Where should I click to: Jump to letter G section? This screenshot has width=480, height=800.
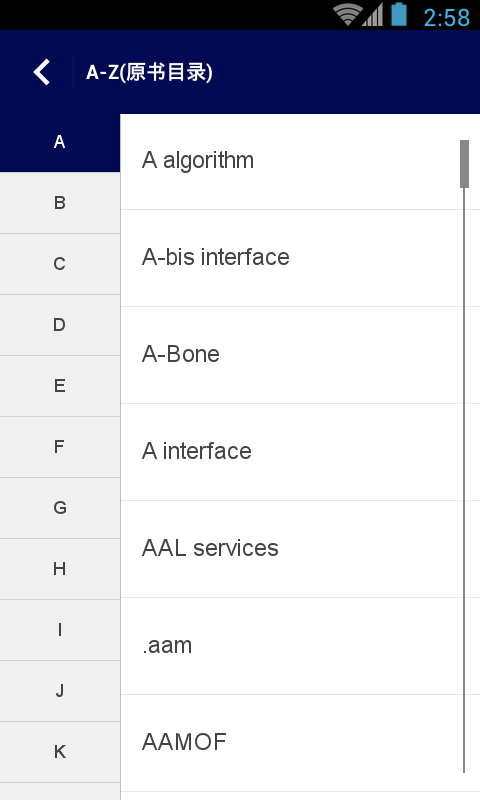(60, 508)
